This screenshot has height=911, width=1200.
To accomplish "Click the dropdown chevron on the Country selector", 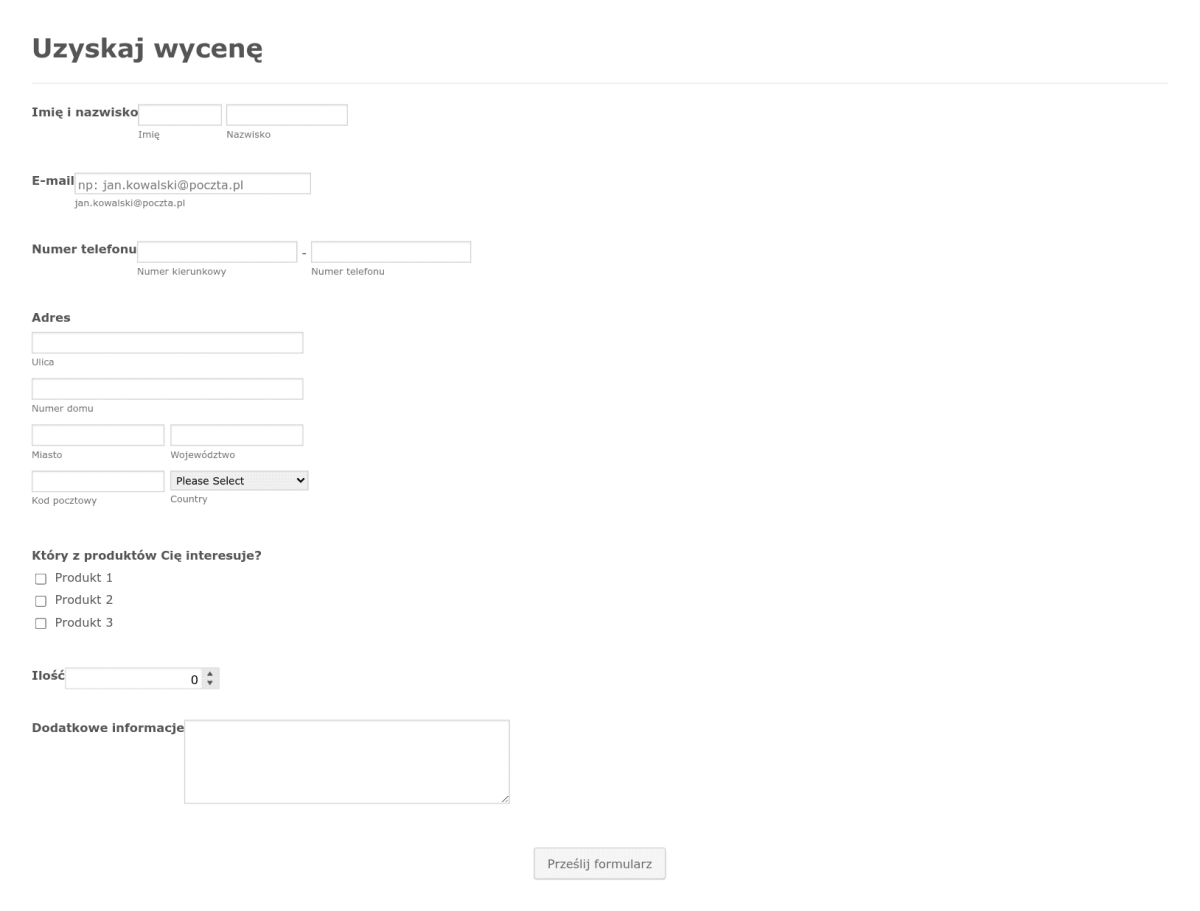I will [x=298, y=480].
